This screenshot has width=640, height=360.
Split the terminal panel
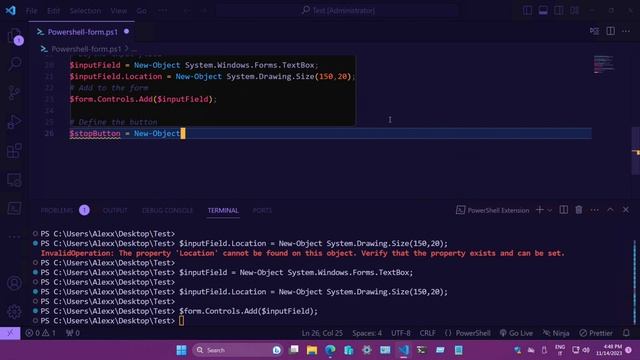coord(564,210)
